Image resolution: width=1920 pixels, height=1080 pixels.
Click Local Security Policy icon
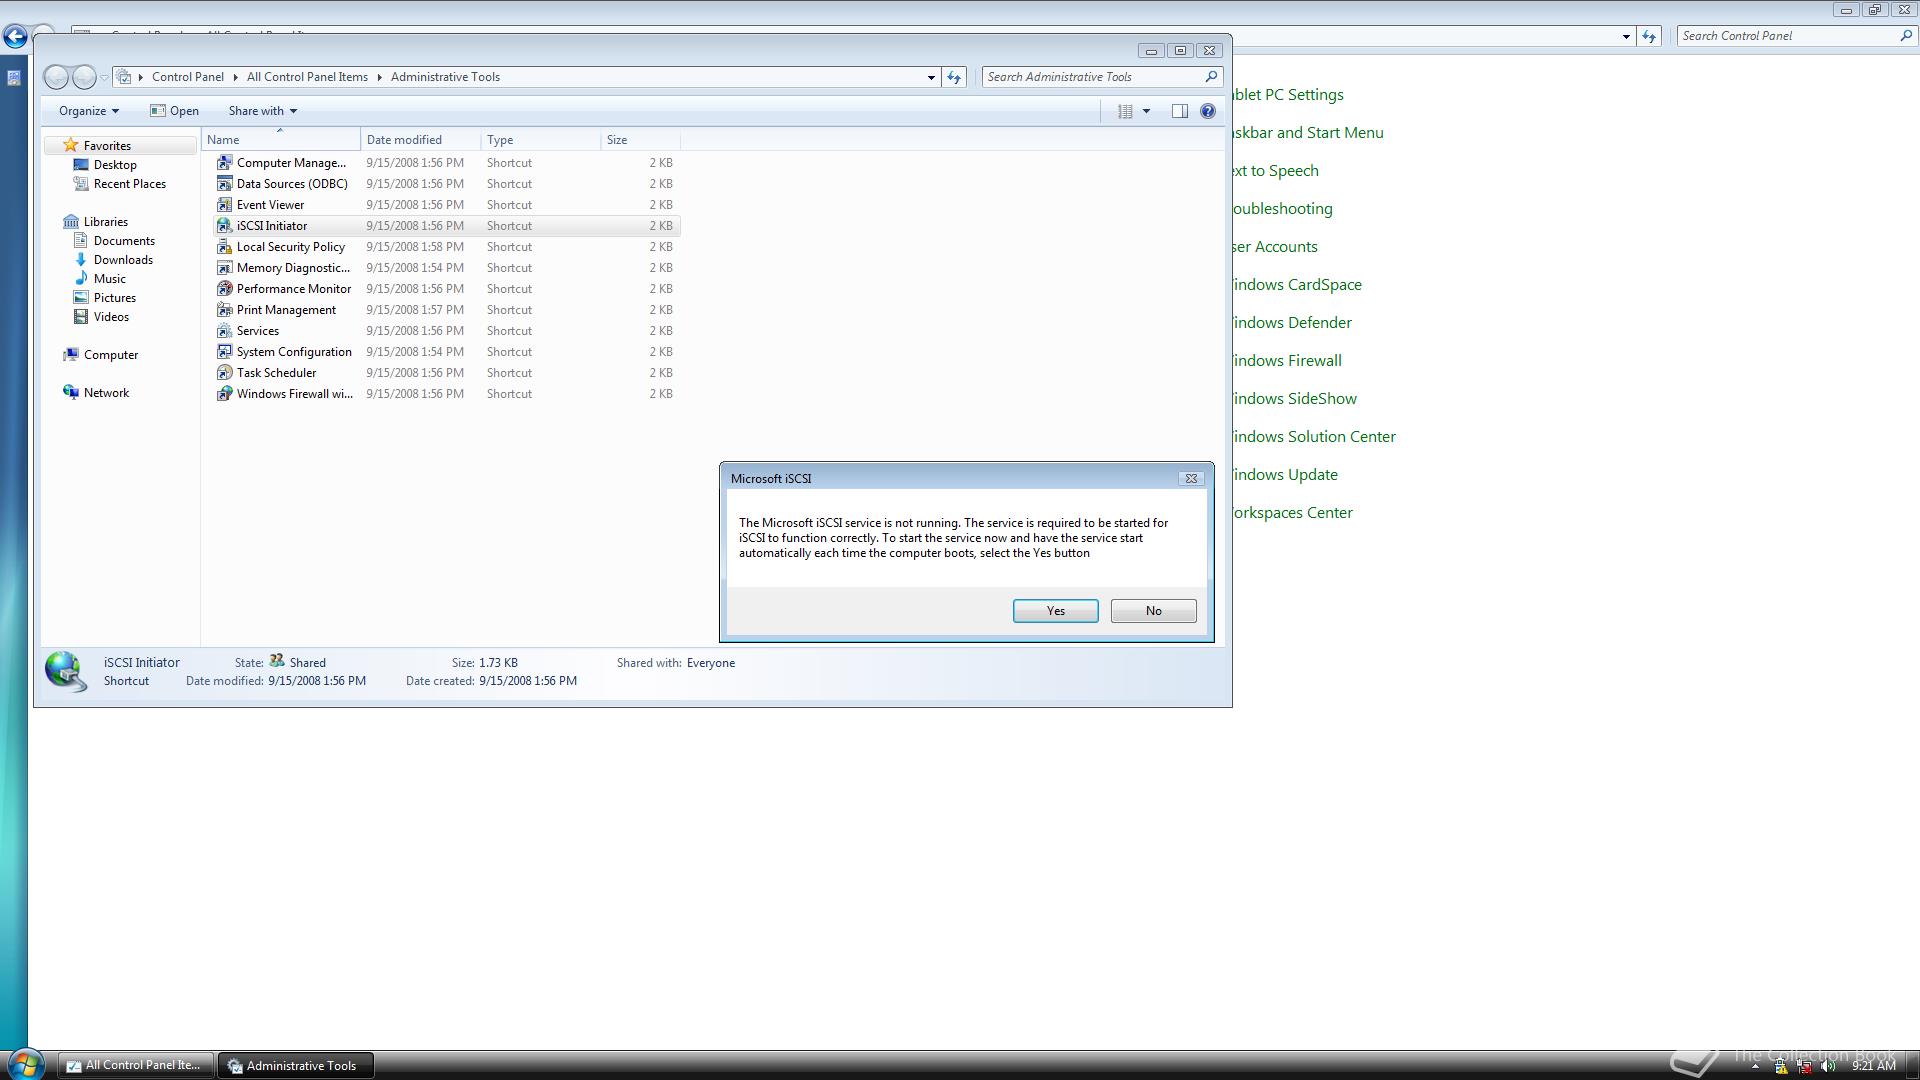pos(225,247)
